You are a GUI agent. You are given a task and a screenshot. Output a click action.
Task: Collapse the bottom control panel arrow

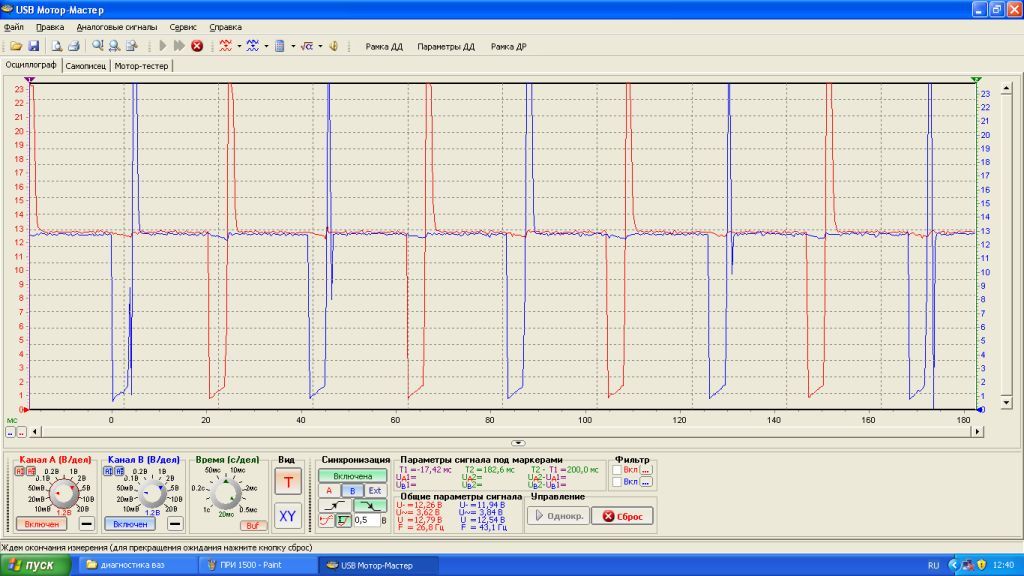(x=518, y=443)
